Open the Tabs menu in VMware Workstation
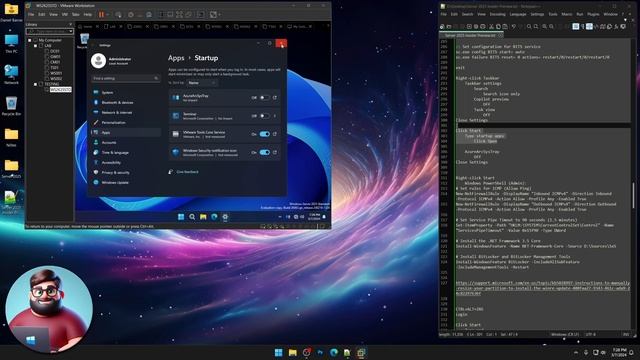The width and height of the screenshot is (640, 360). [x=76, y=15]
